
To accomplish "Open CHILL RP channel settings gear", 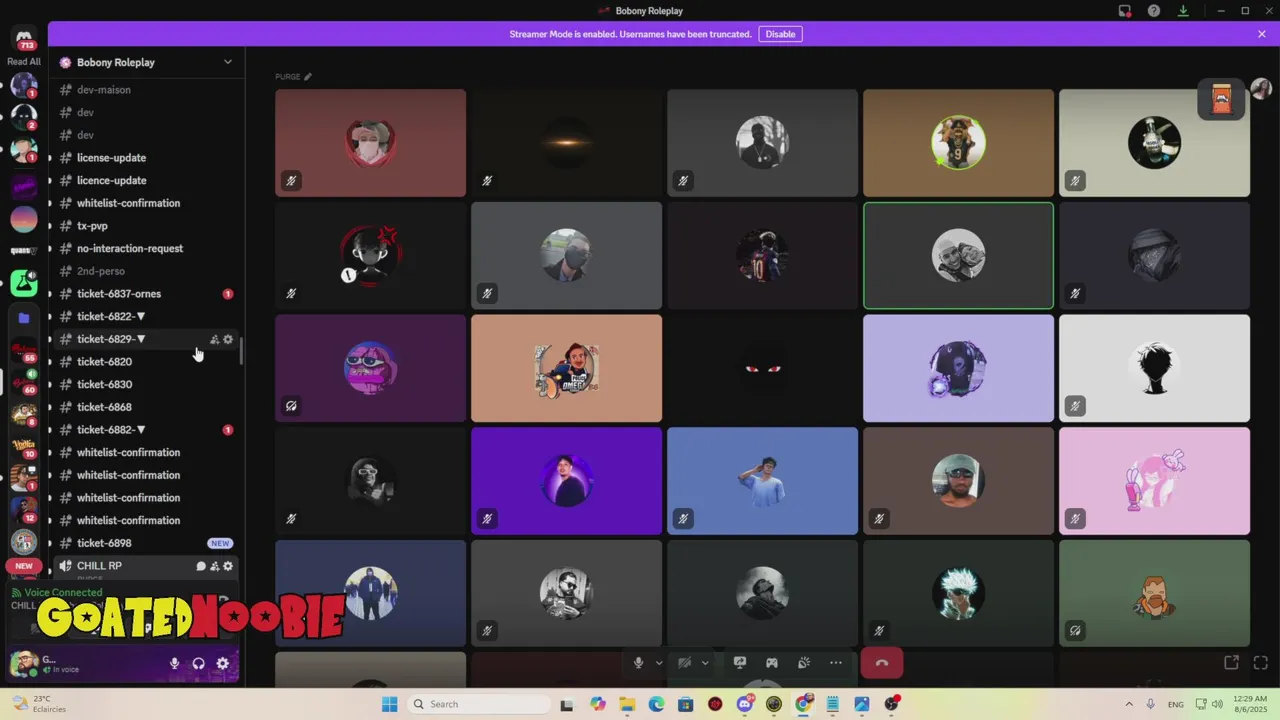I will 228,566.
